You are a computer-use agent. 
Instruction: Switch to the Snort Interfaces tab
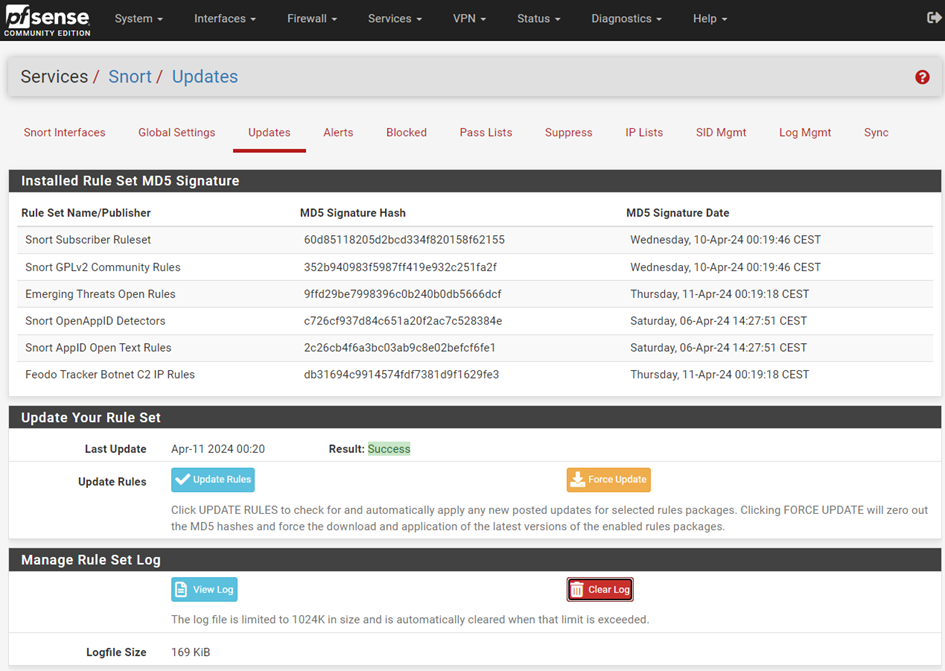64,133
